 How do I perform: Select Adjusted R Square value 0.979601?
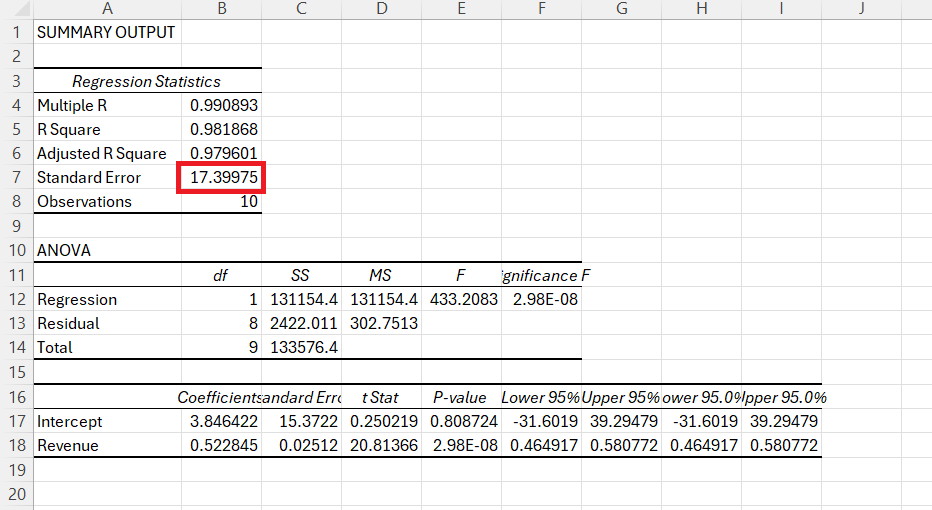pos(221,153)
